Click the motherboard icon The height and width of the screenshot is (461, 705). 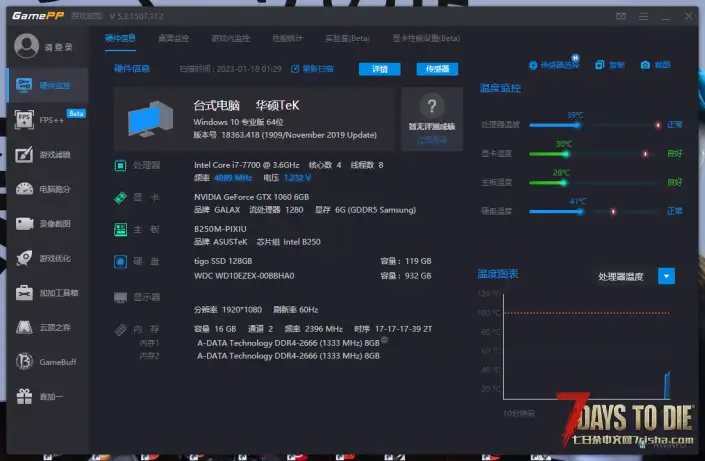tap(120, 229)
